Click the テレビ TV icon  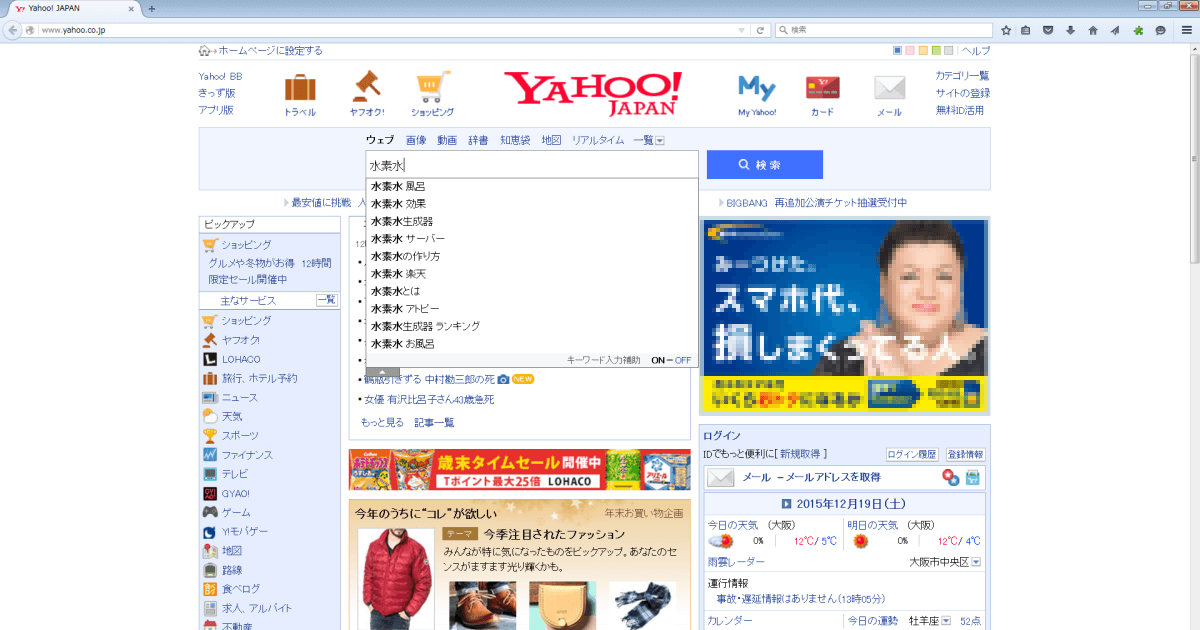(210, 474)
